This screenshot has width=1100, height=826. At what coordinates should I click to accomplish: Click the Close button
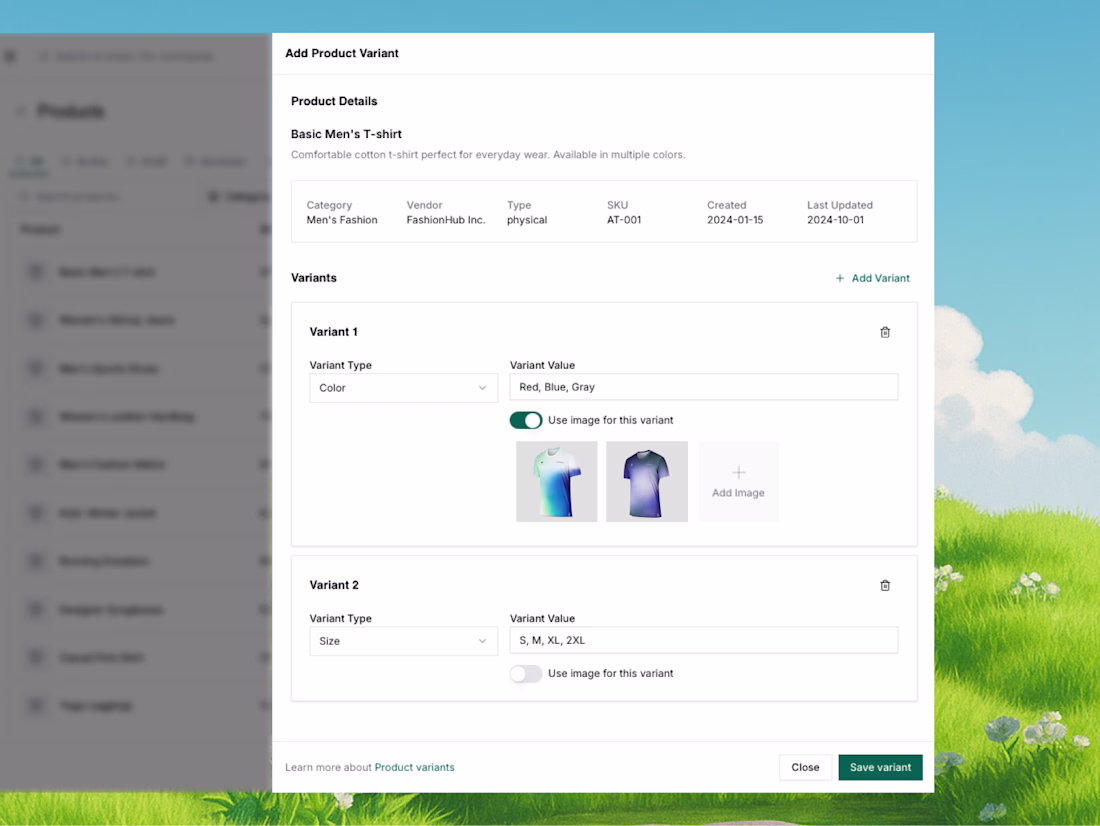[805, 767]
